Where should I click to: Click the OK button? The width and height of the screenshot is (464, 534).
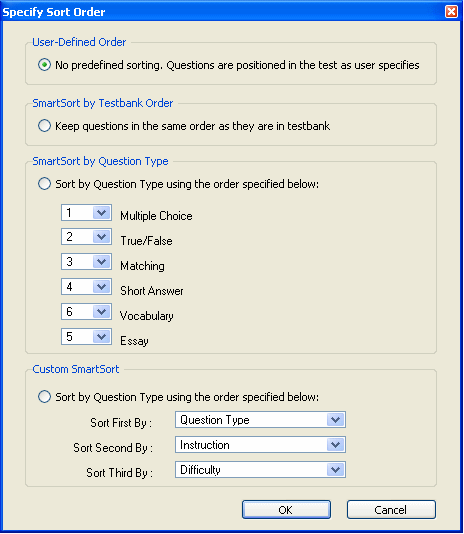point(286,509)
